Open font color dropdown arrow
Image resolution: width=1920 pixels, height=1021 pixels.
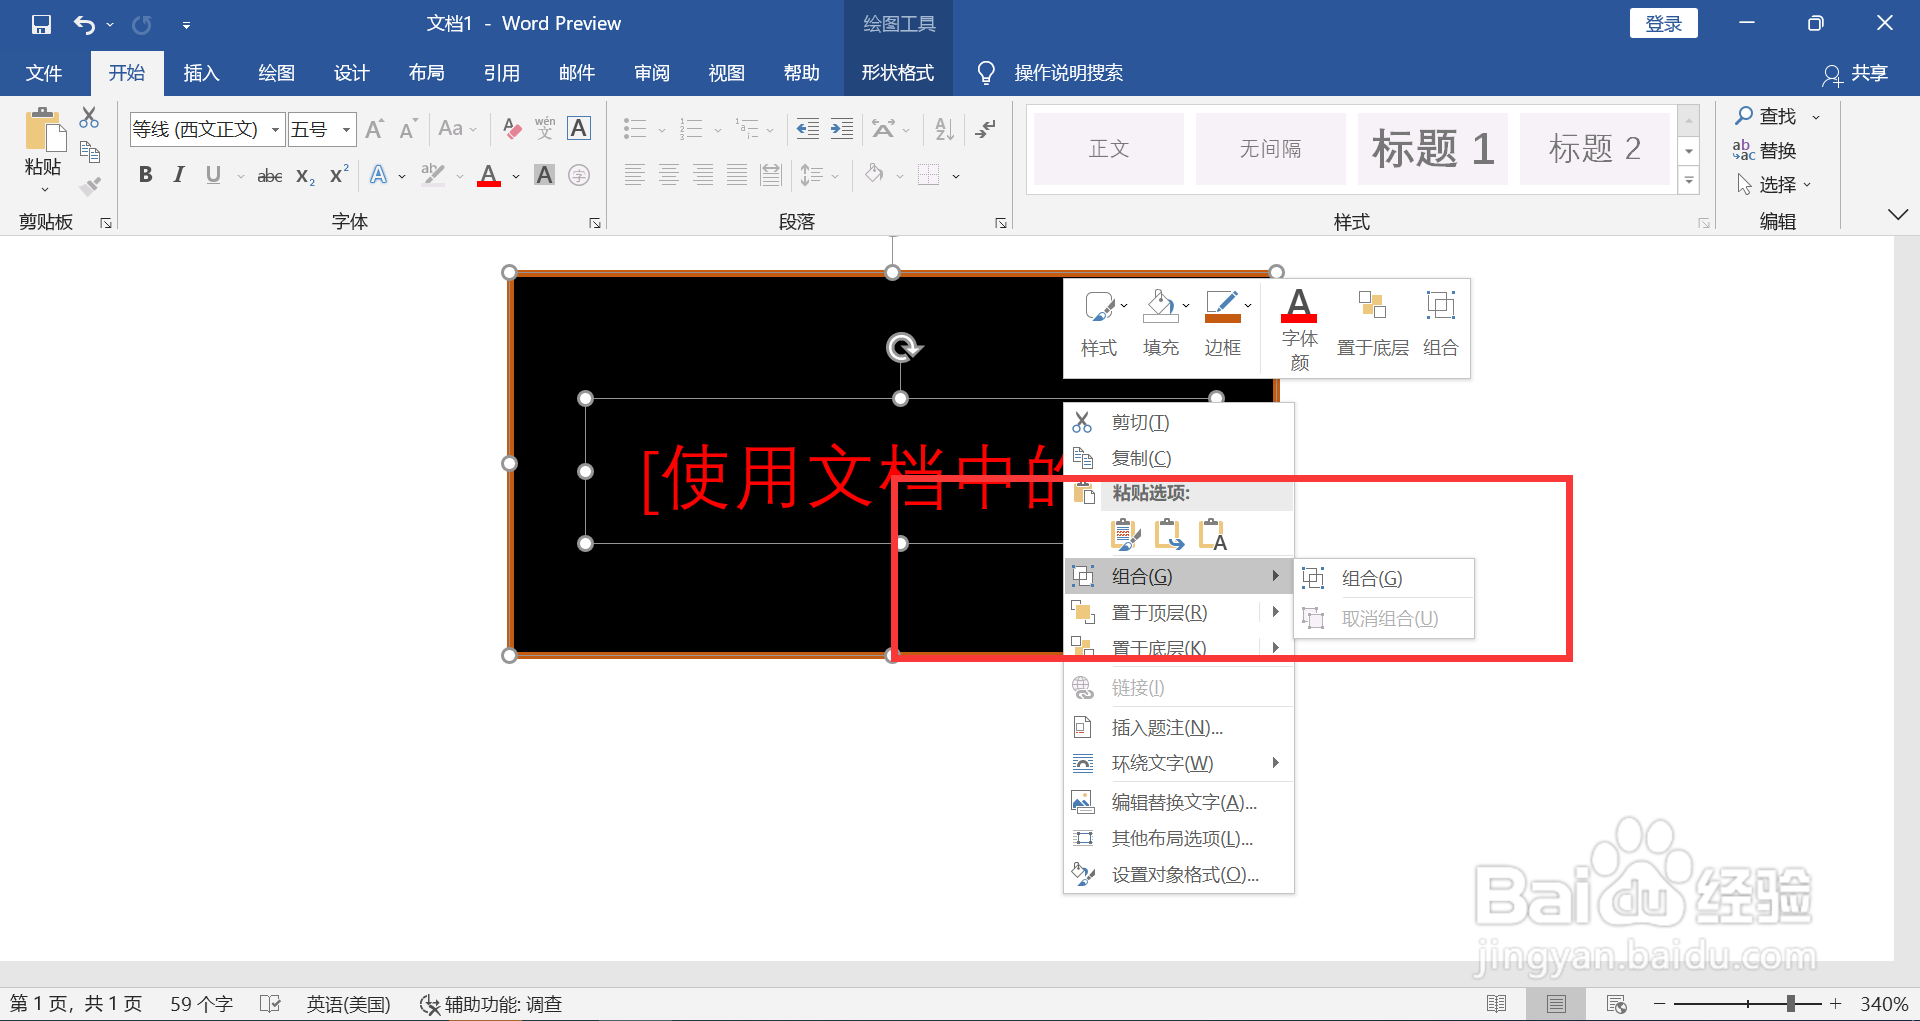click(516, 177)
